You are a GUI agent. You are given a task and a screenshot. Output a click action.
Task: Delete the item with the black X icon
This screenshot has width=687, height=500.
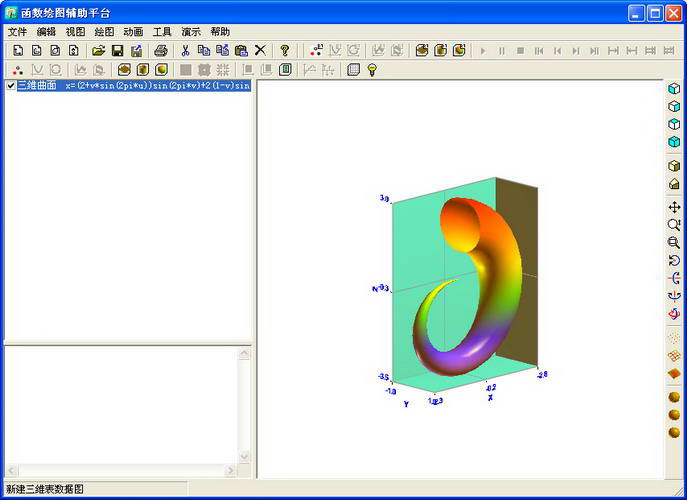[x=260, y=50]
